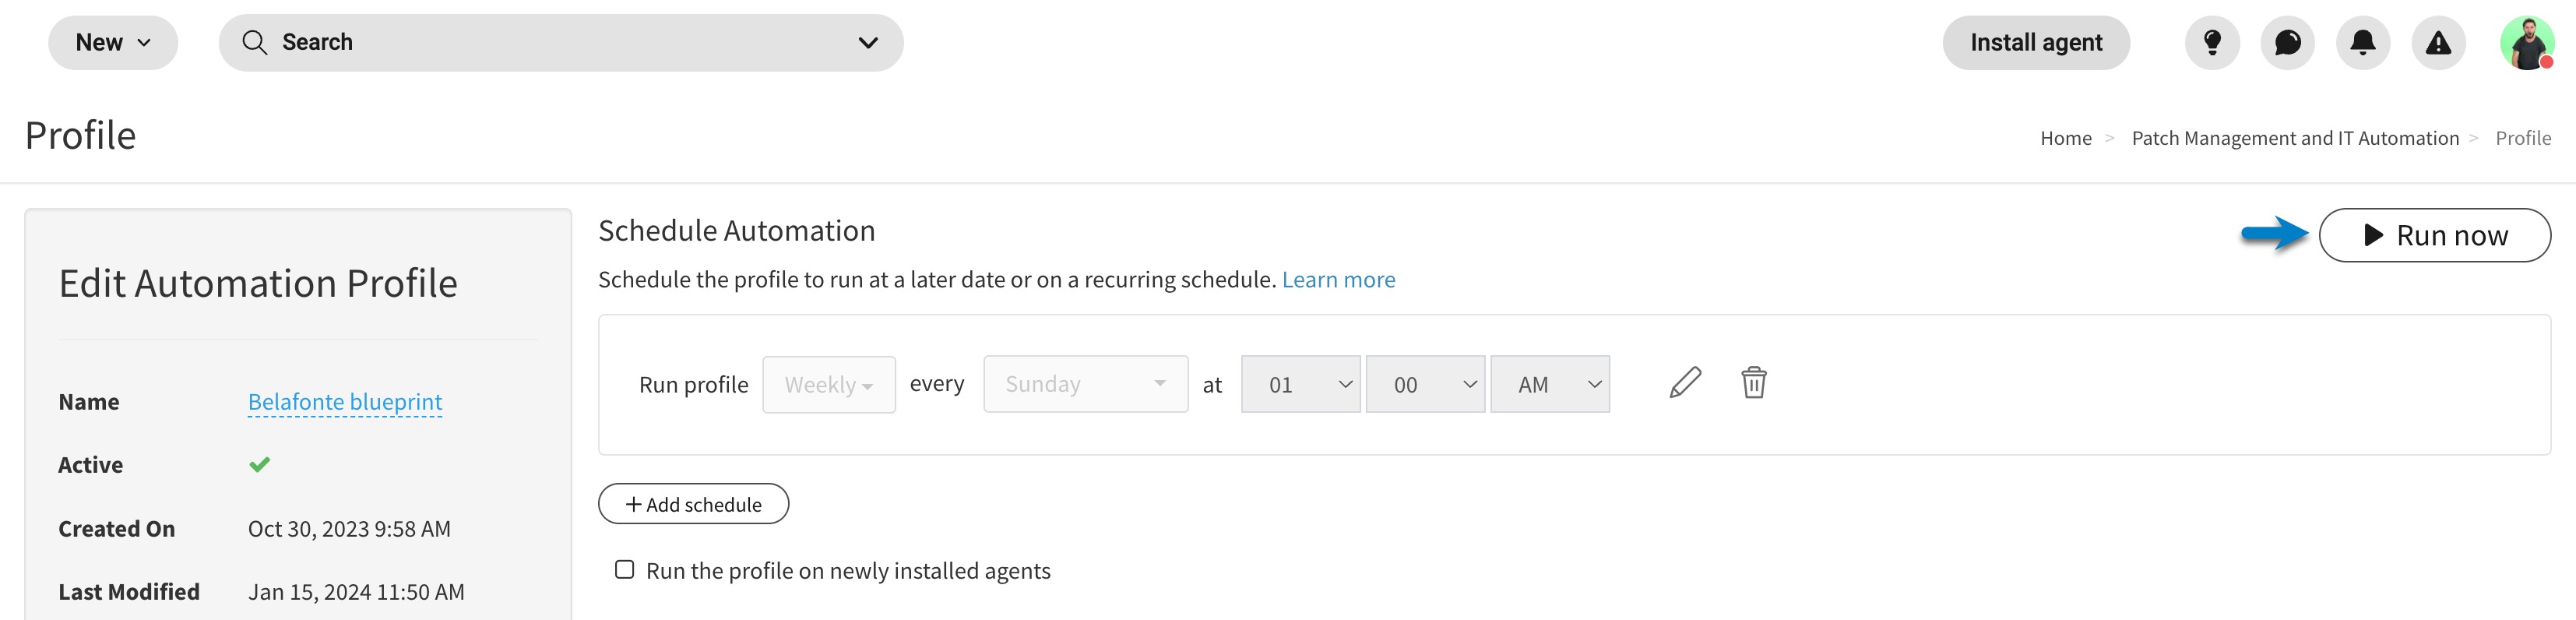
Task: Open the Weekly frequency dropdown
Action: 829,385
